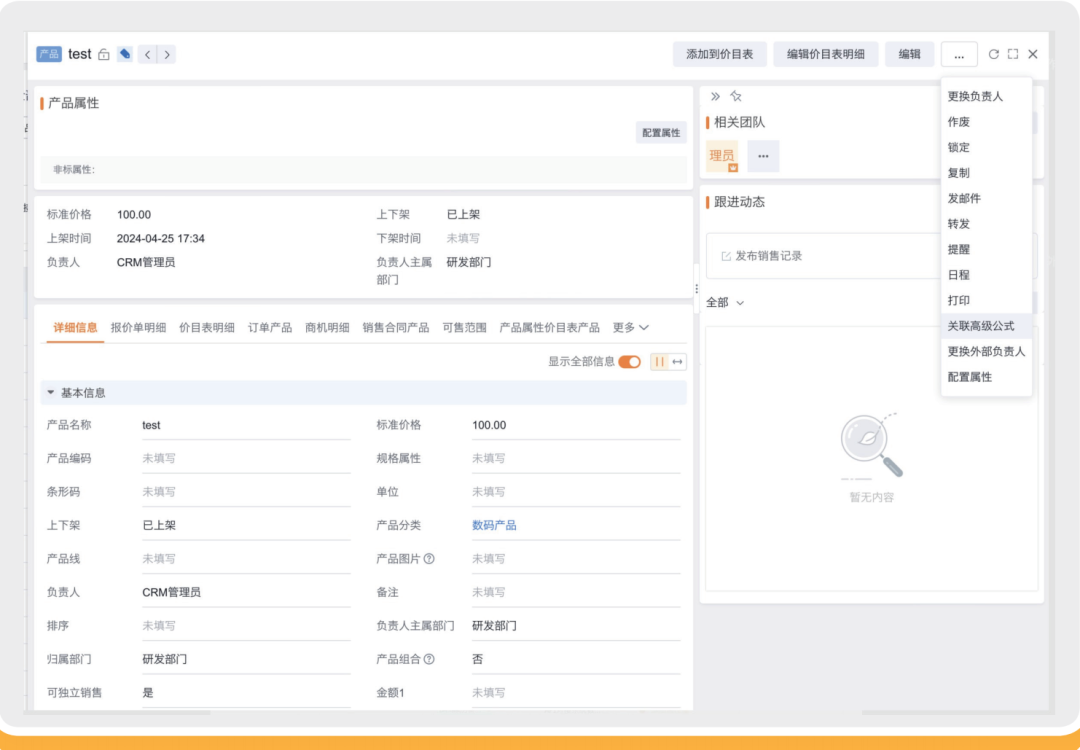Screen dimensions: 1080x750
Task: Collapse the right panel with double chevron
Action: point(715,96)
